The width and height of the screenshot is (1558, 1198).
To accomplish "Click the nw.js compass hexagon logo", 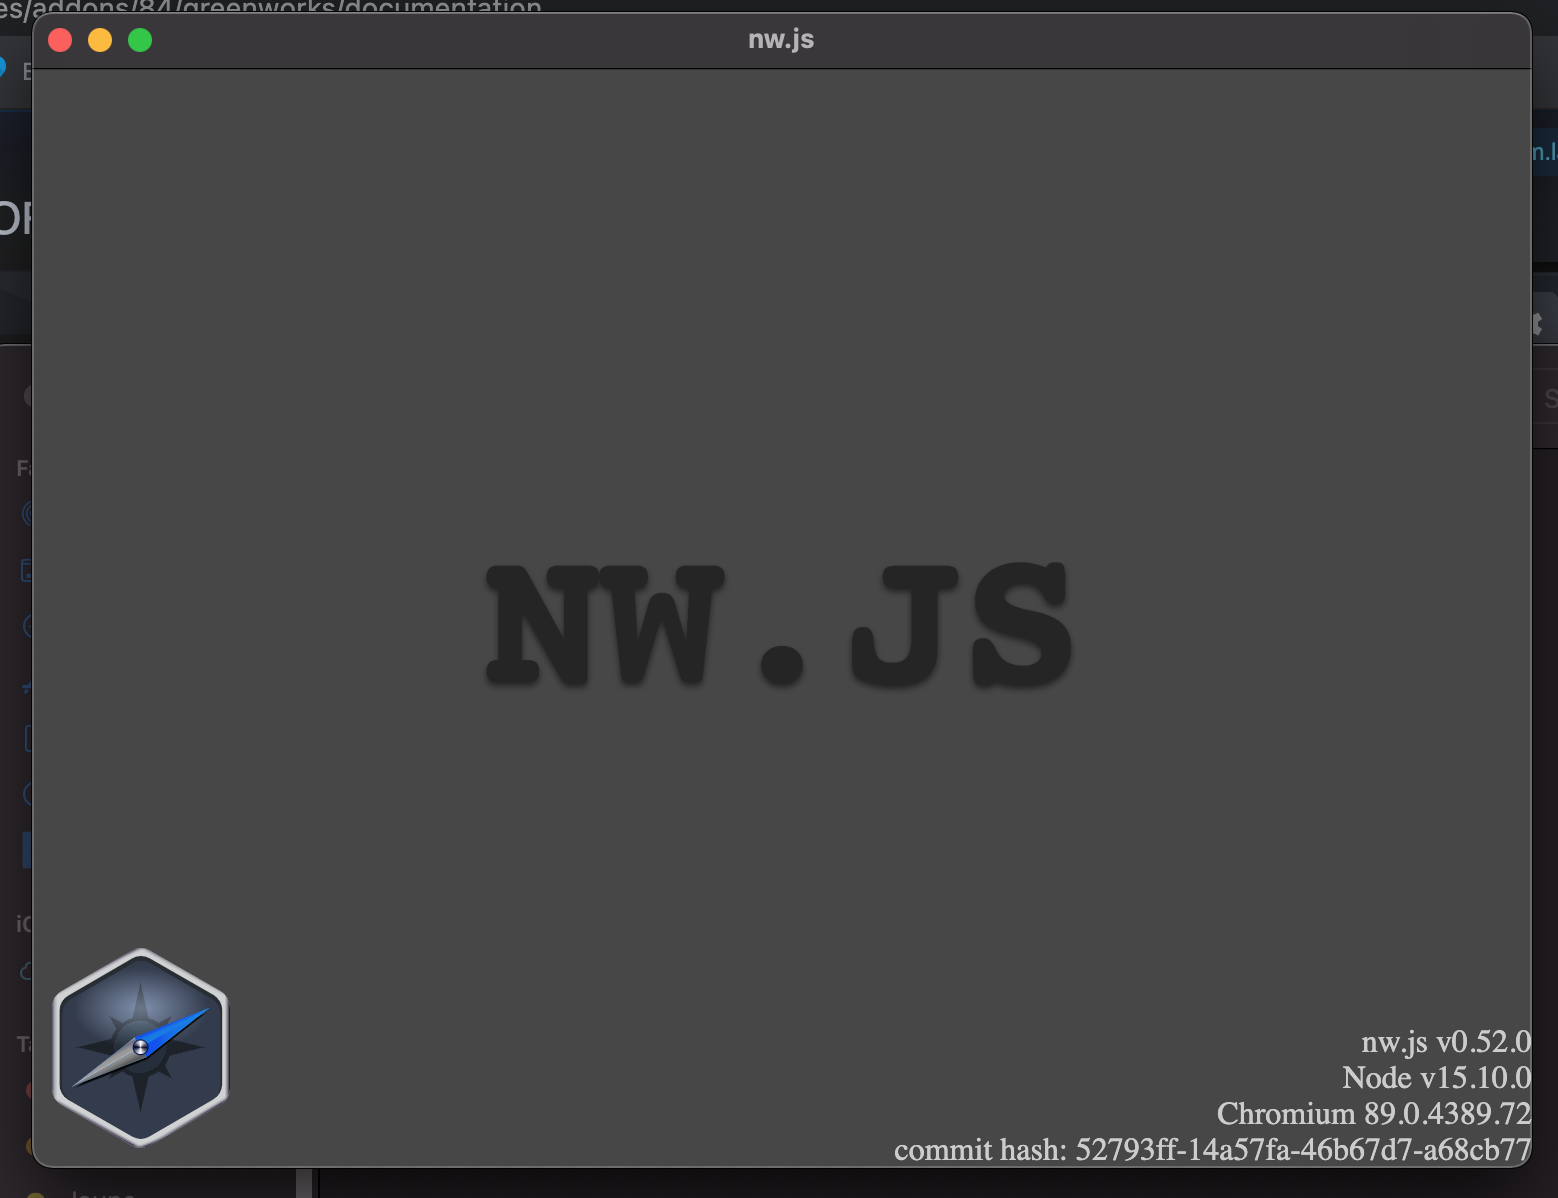I will [141, 1047].
